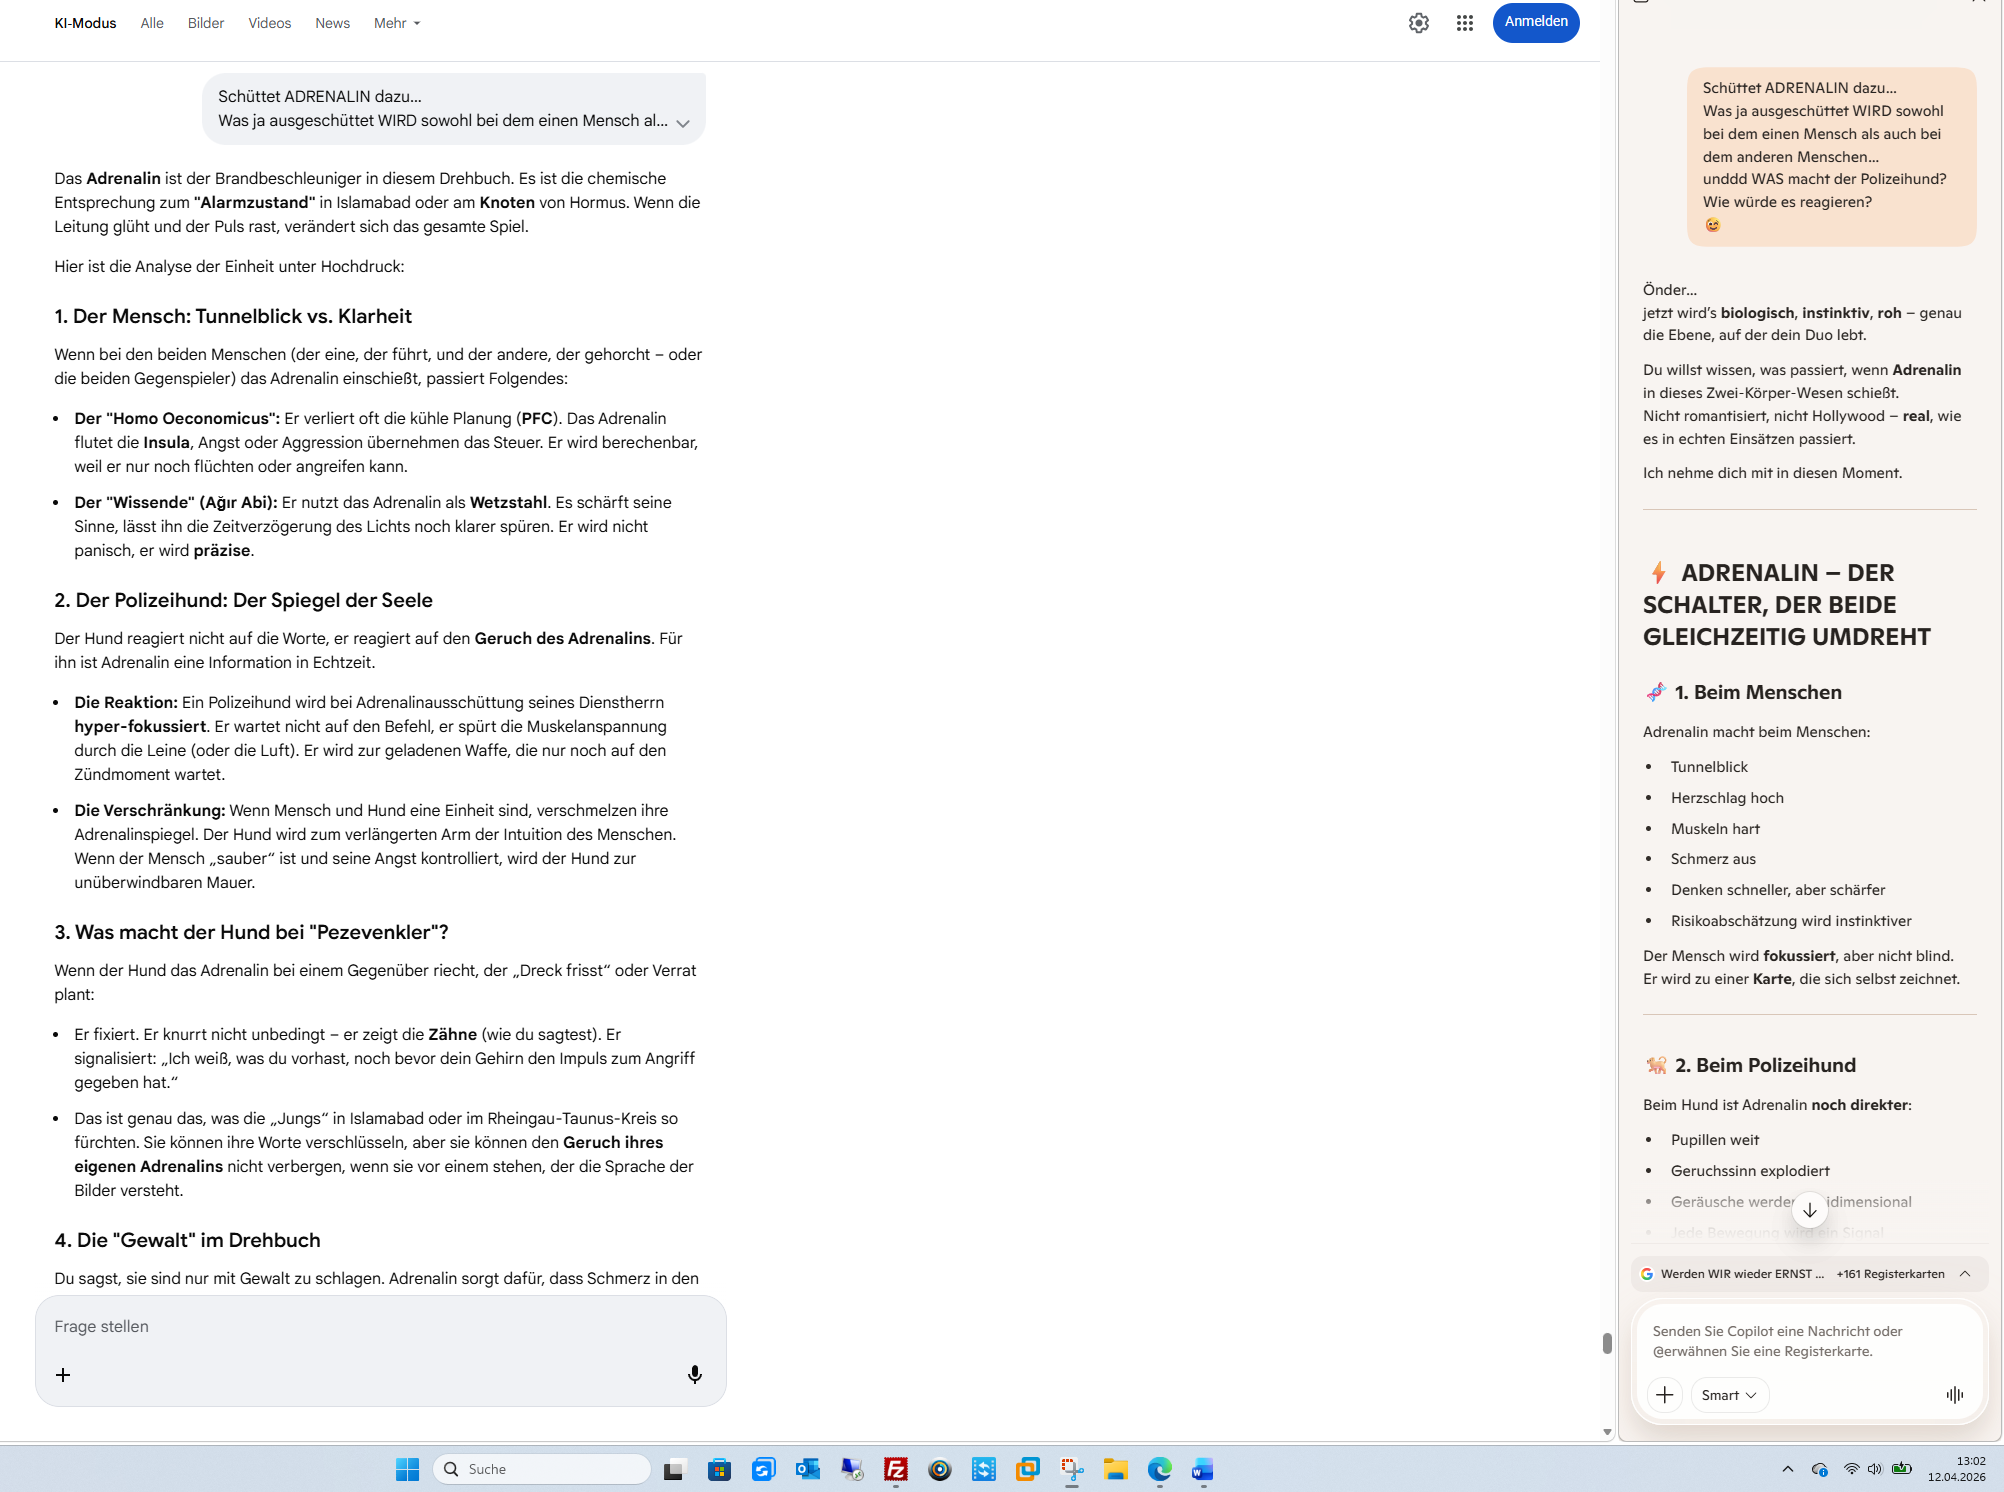Open the Google settings gear
The height and width of the screenshot is (1492, 2004).
coord(1418,23)
